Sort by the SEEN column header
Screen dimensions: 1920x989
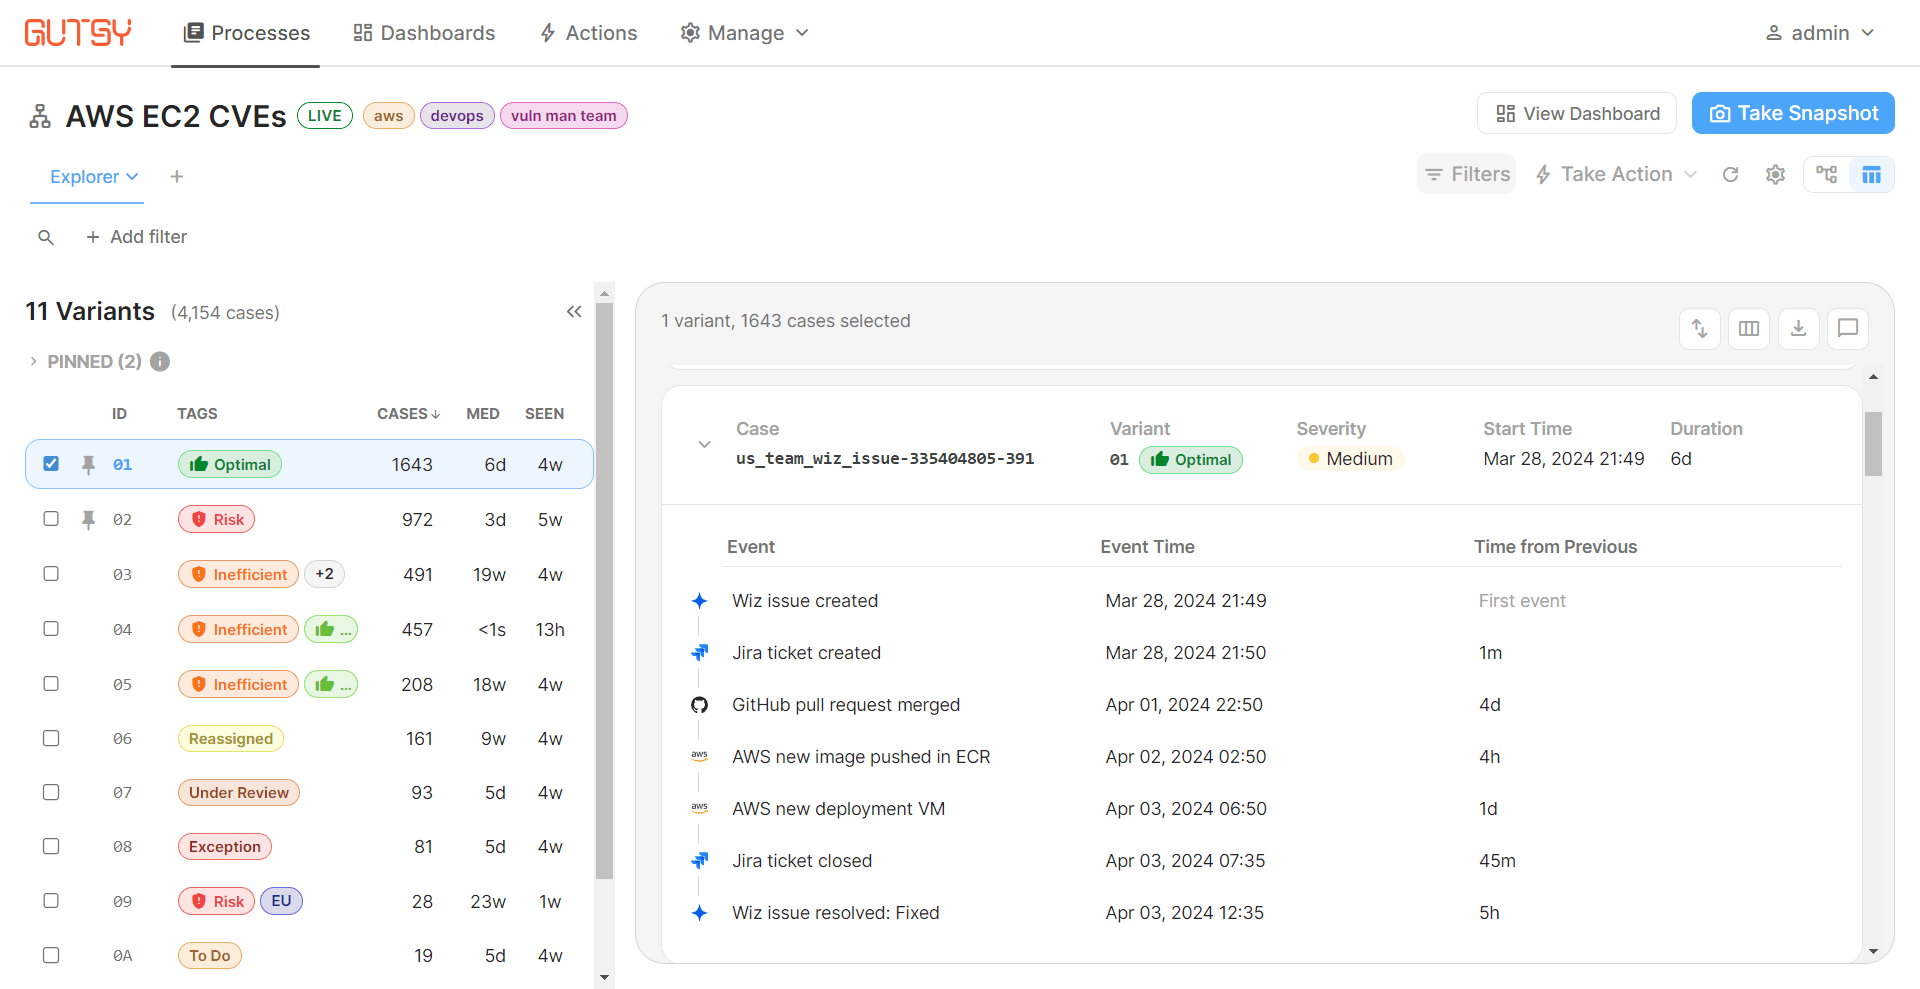[545, 414]
